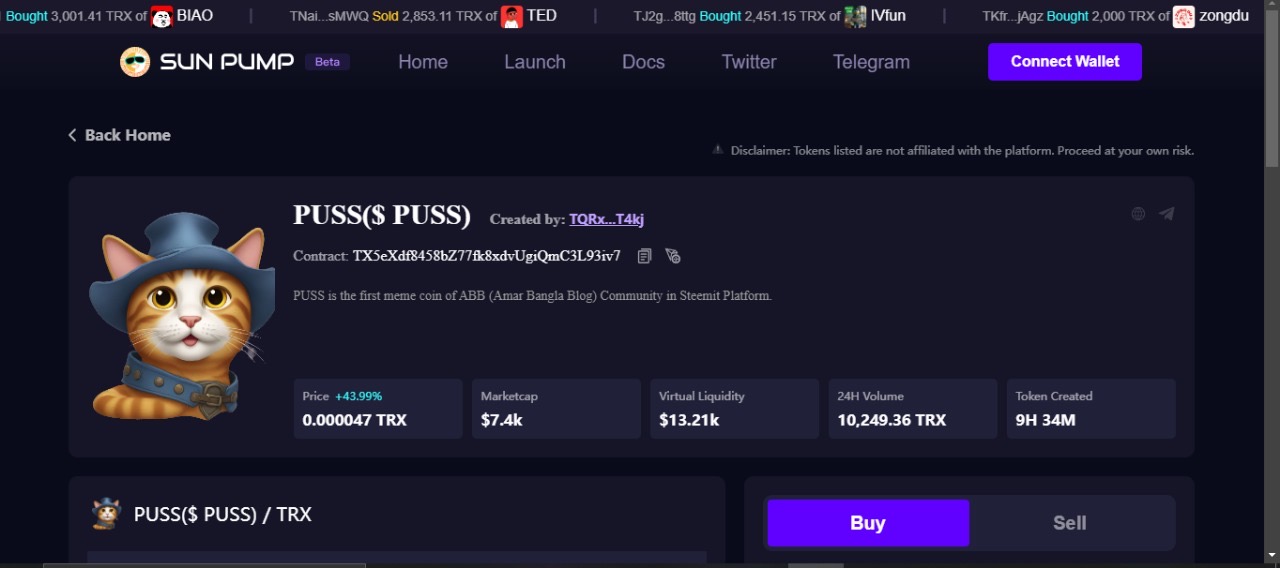Click the BIAO token icon in ticker
This screenshot has width=1280, height=568.
162,17
